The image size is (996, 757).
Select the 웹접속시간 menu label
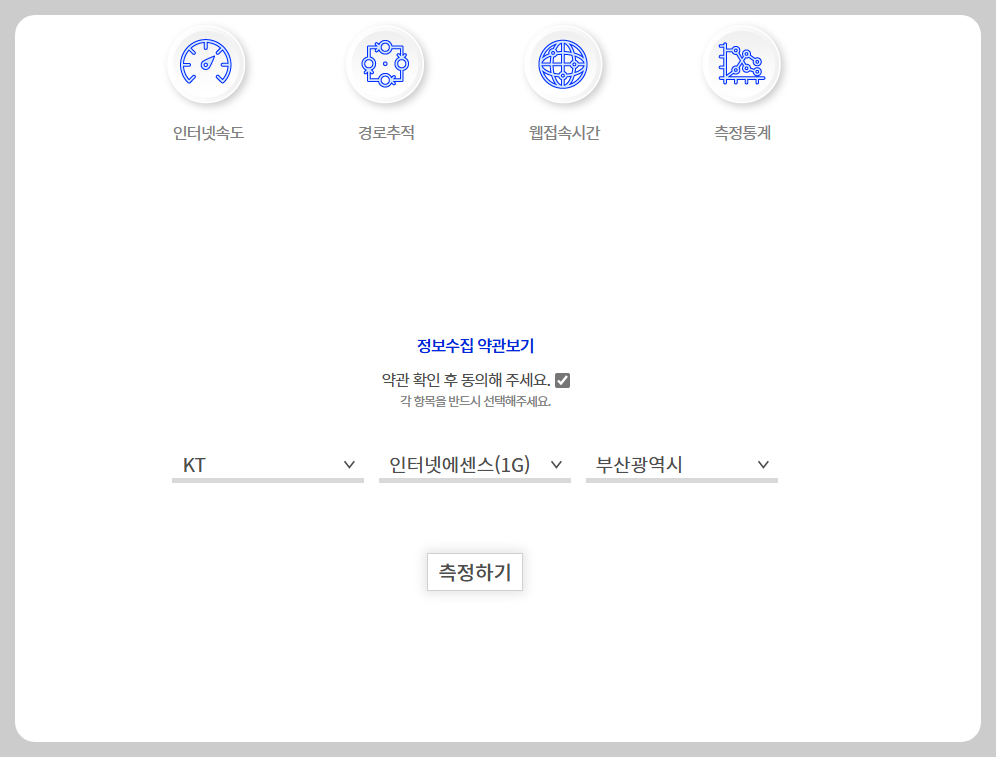pyautogui.click(x=564, y=133)
